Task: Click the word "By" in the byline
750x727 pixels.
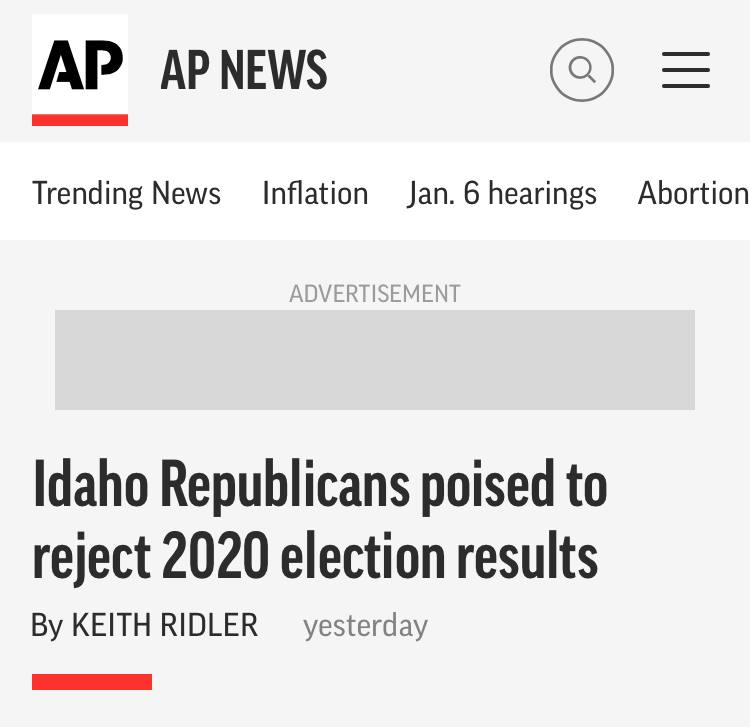Action: pyautogui.click(x=46, y=626)
